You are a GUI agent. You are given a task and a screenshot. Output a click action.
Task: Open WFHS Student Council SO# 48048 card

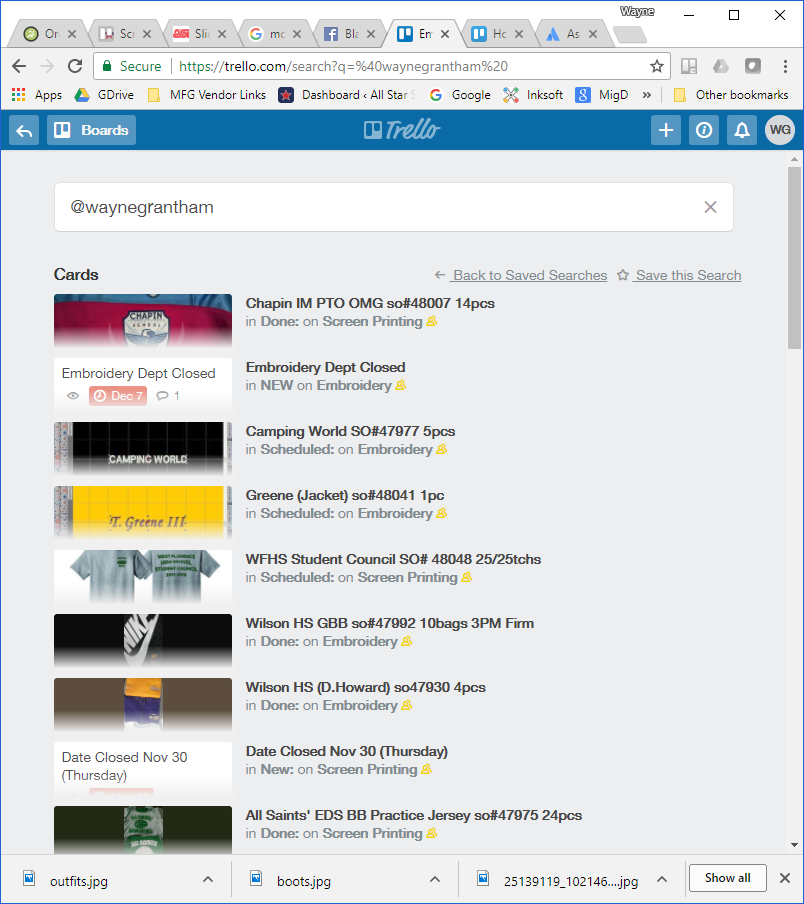coord(393,559)
